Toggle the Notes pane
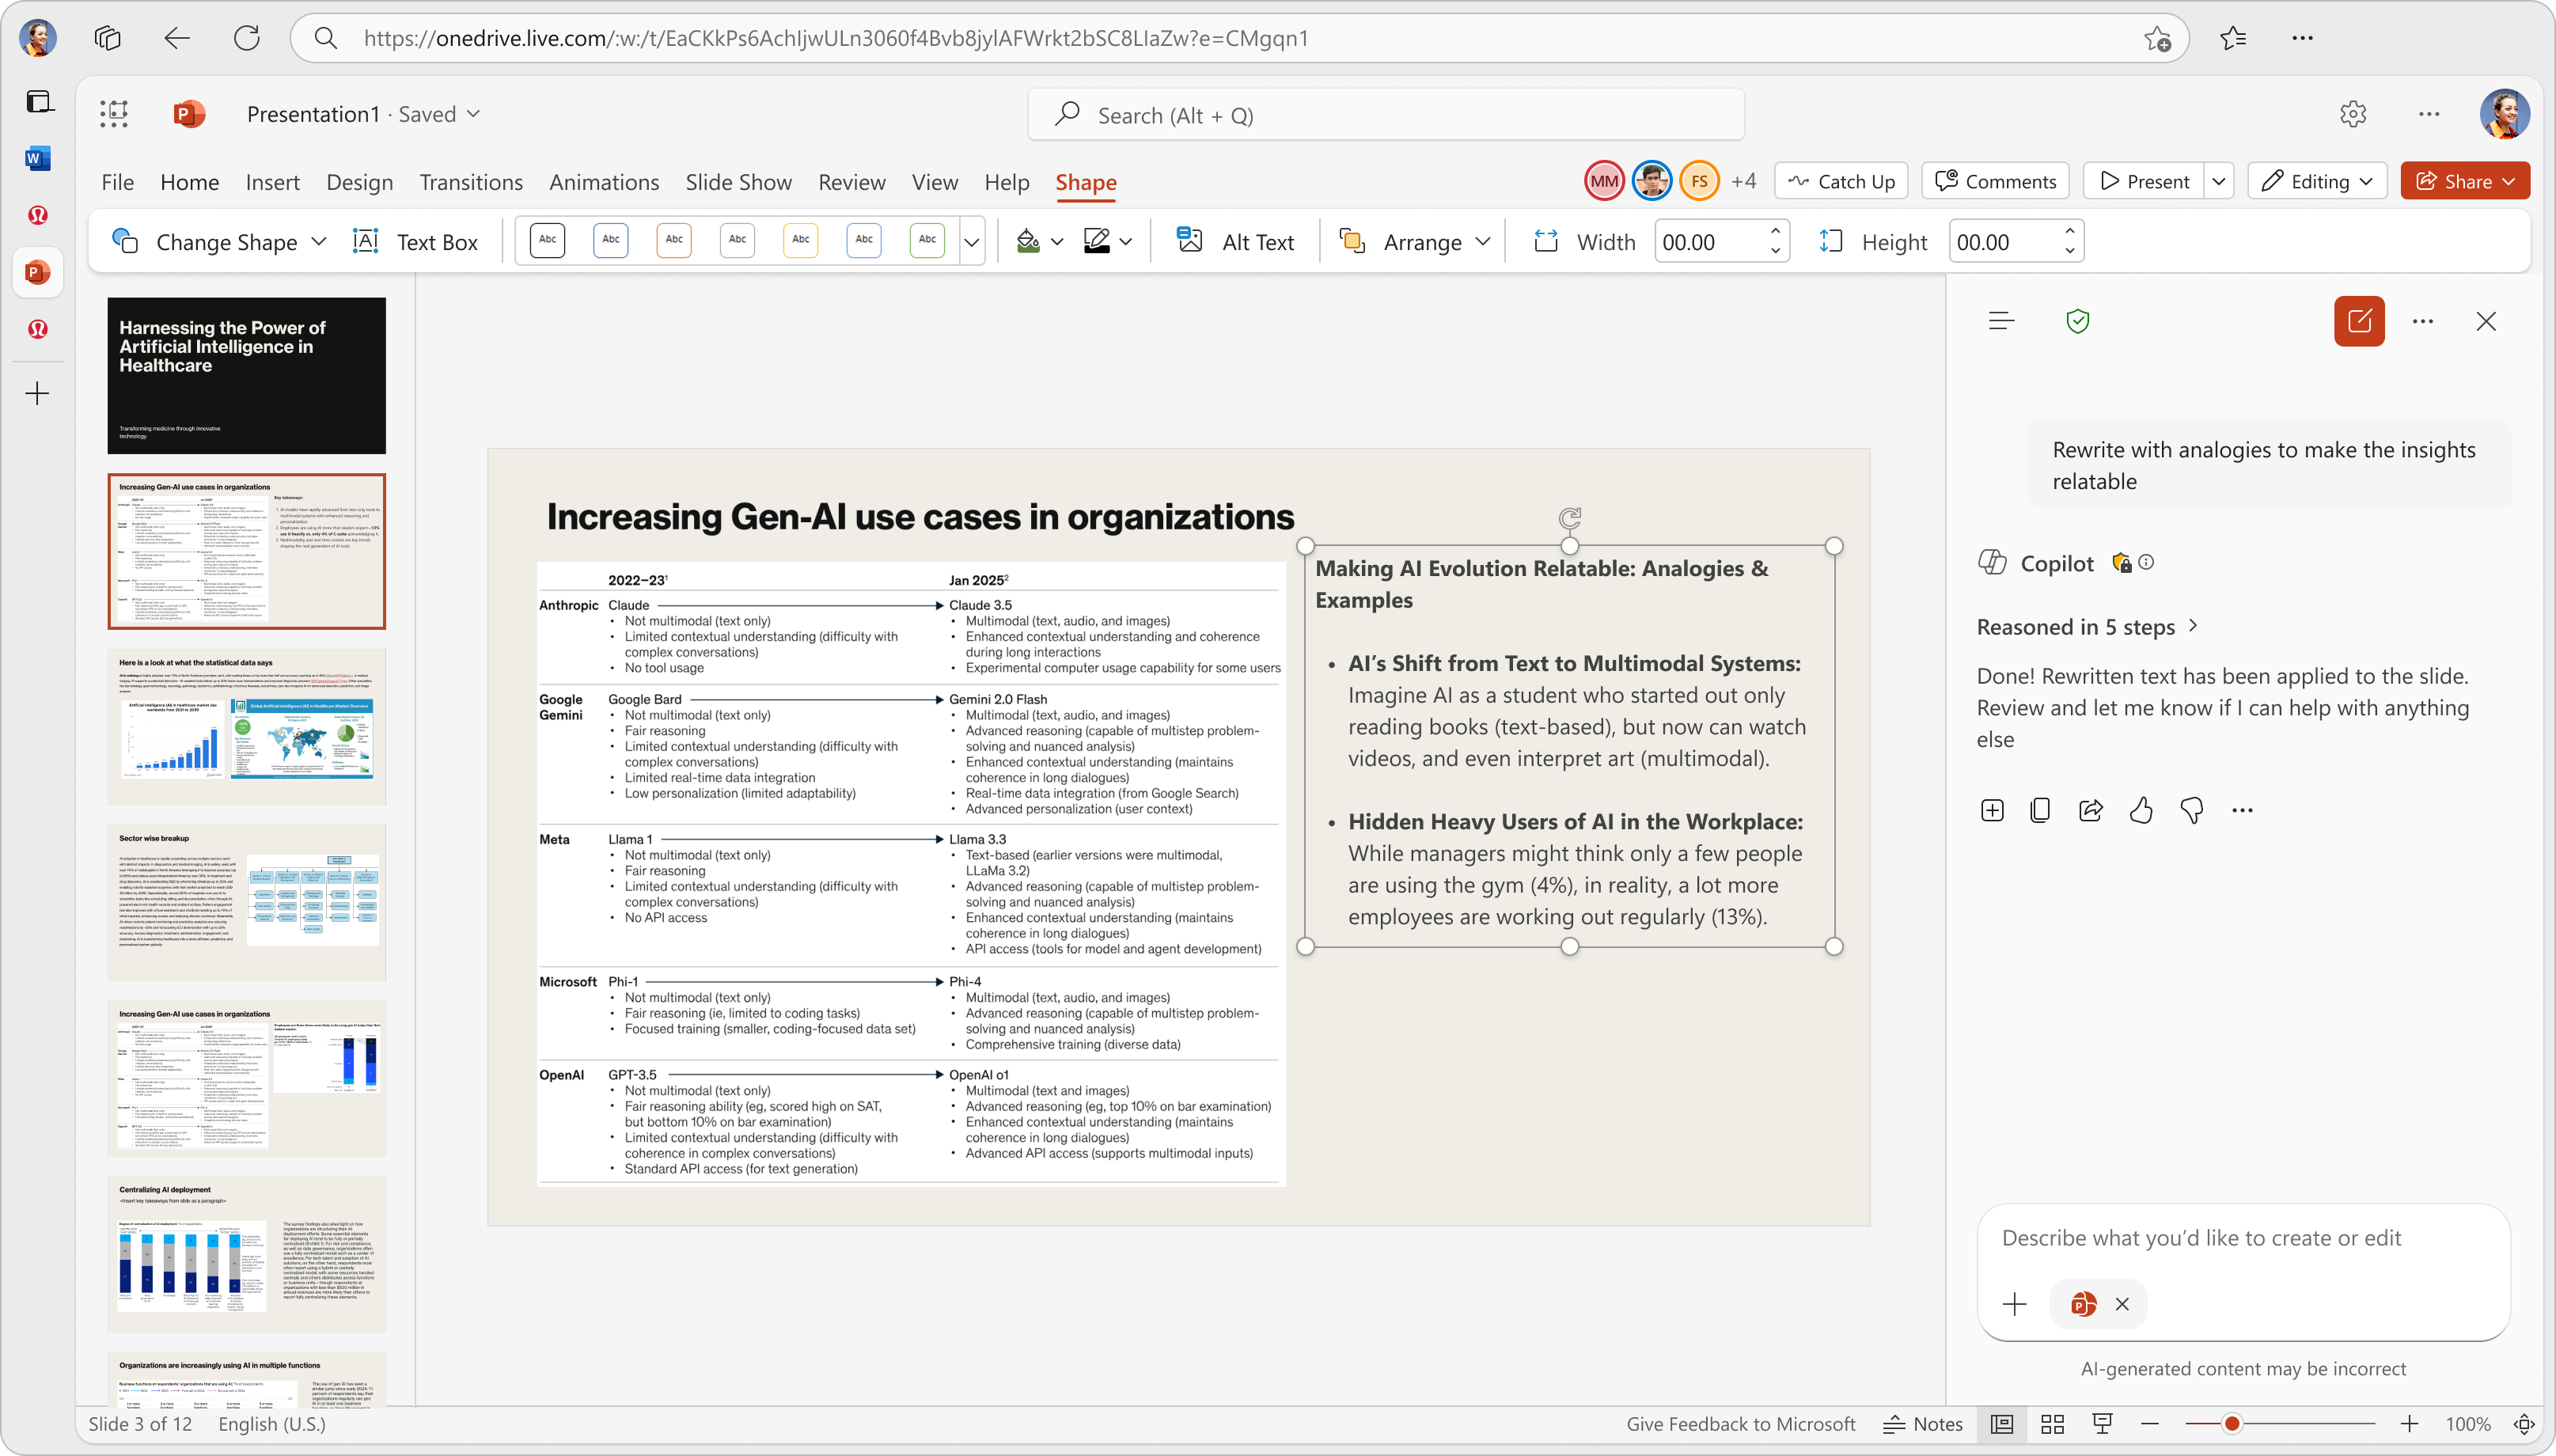This screenshot has width=2556, height=1456. (1923, 1424)
